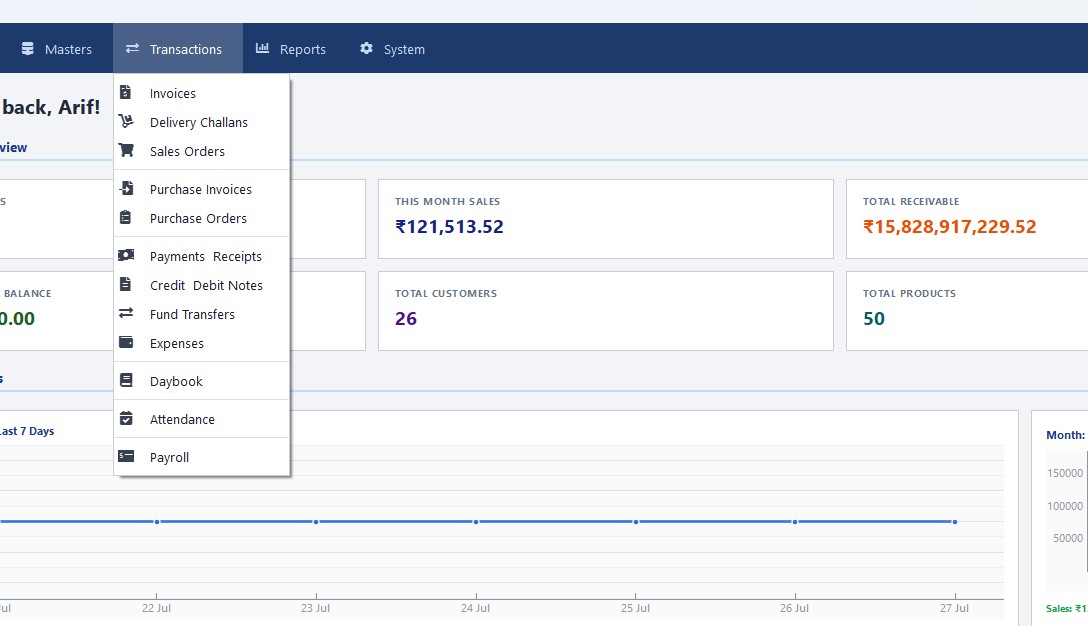Click the 25 Jul axis label
This screenshot has width=1088, height=626.
pos(635,608)
